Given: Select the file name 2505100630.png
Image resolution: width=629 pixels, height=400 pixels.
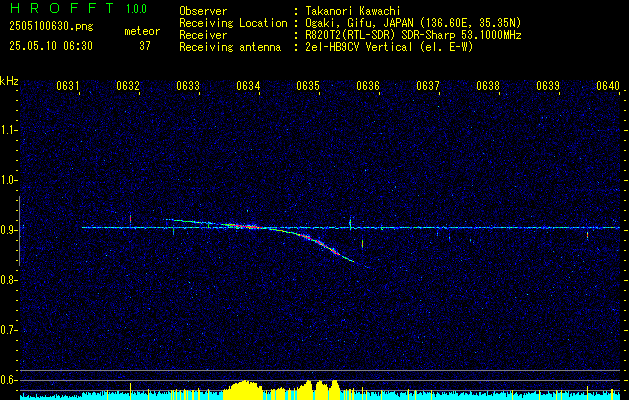Looking at the screenshot, I should (x=51, y=26).
